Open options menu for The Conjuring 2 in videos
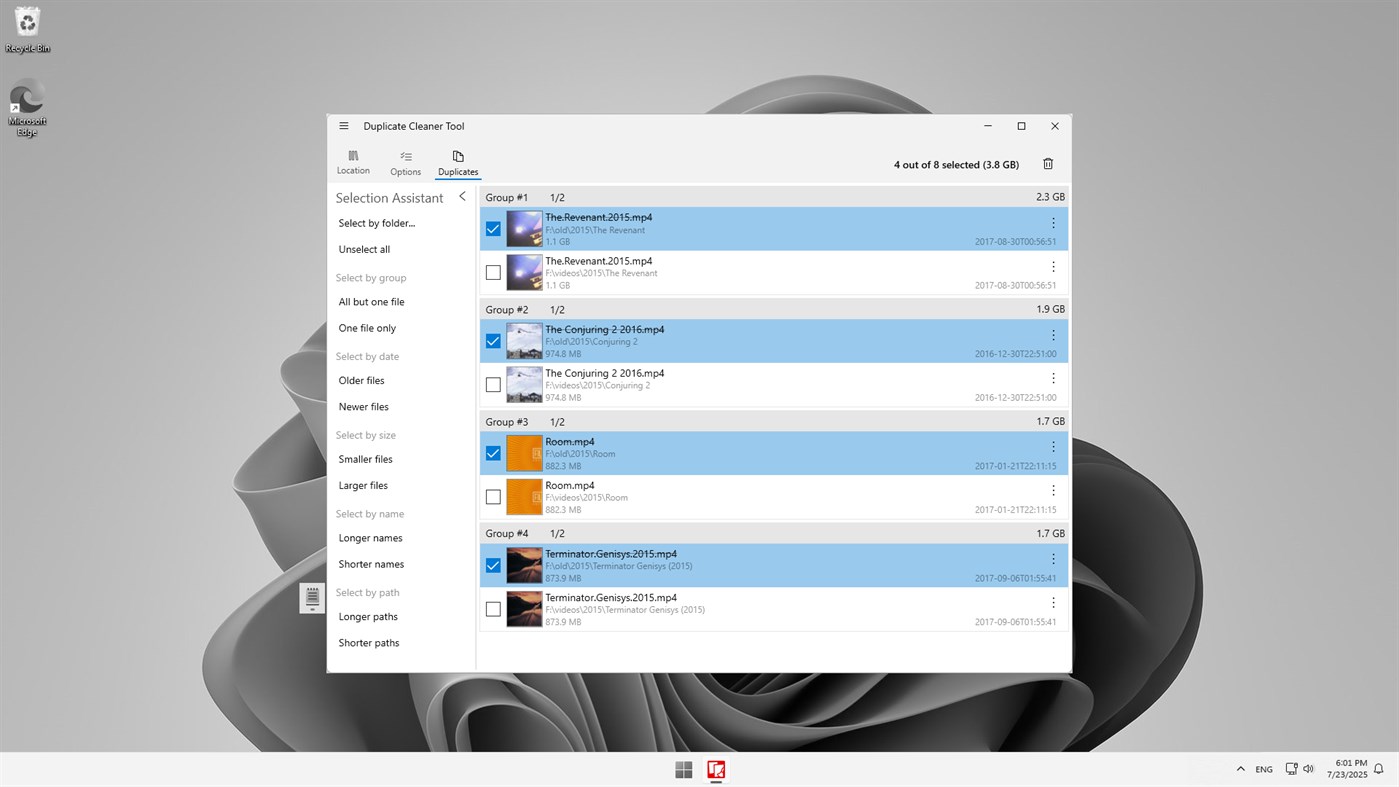 pyautogui.click(x=1052, y=378)
